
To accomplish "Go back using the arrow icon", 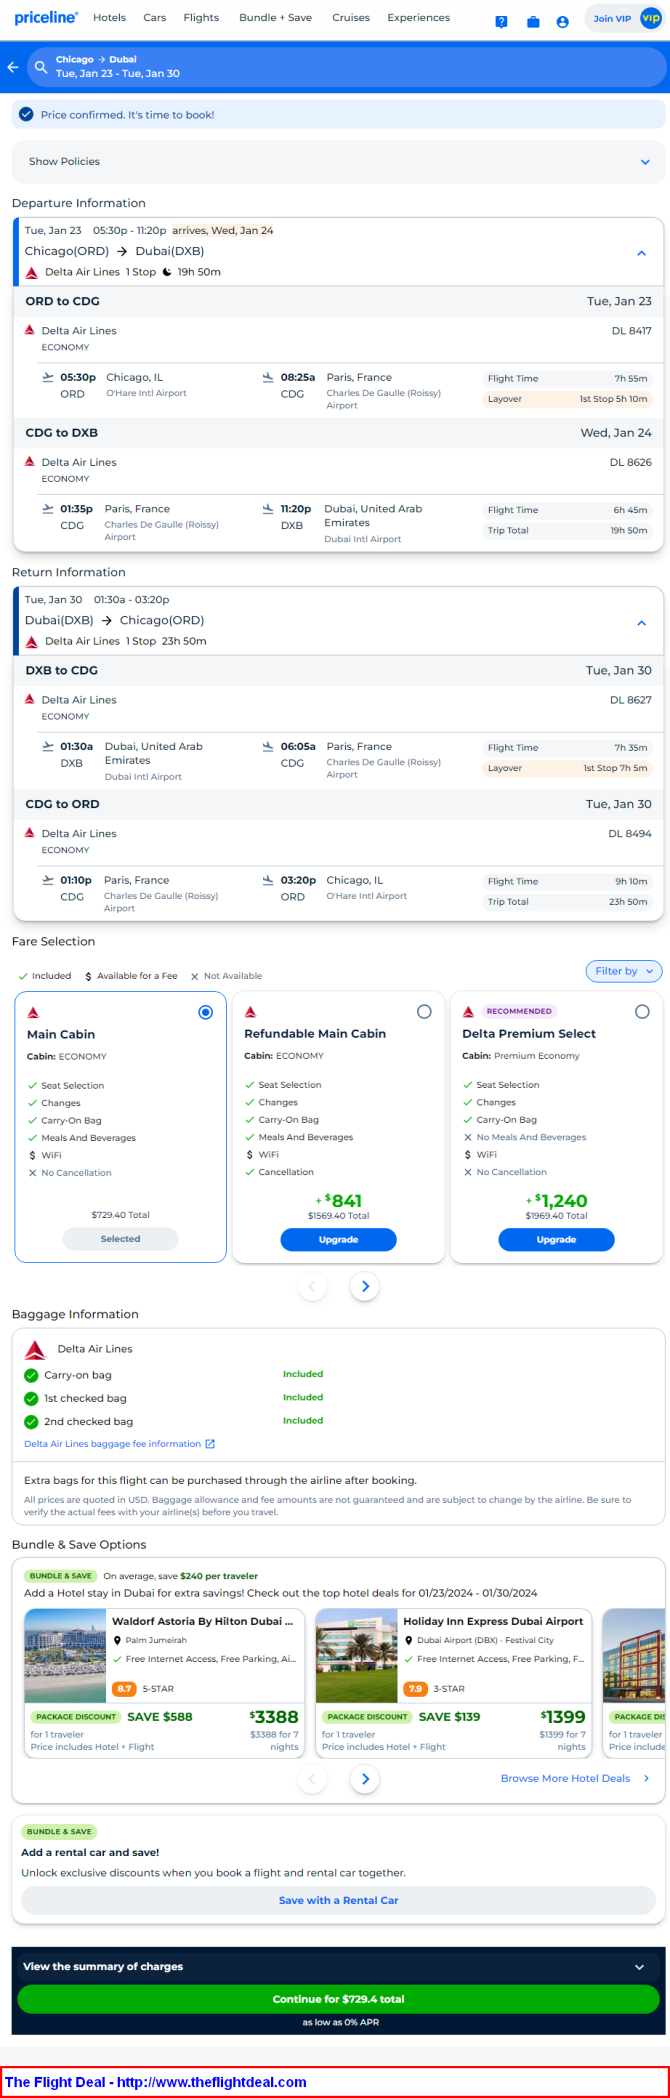I will point(13,67).
